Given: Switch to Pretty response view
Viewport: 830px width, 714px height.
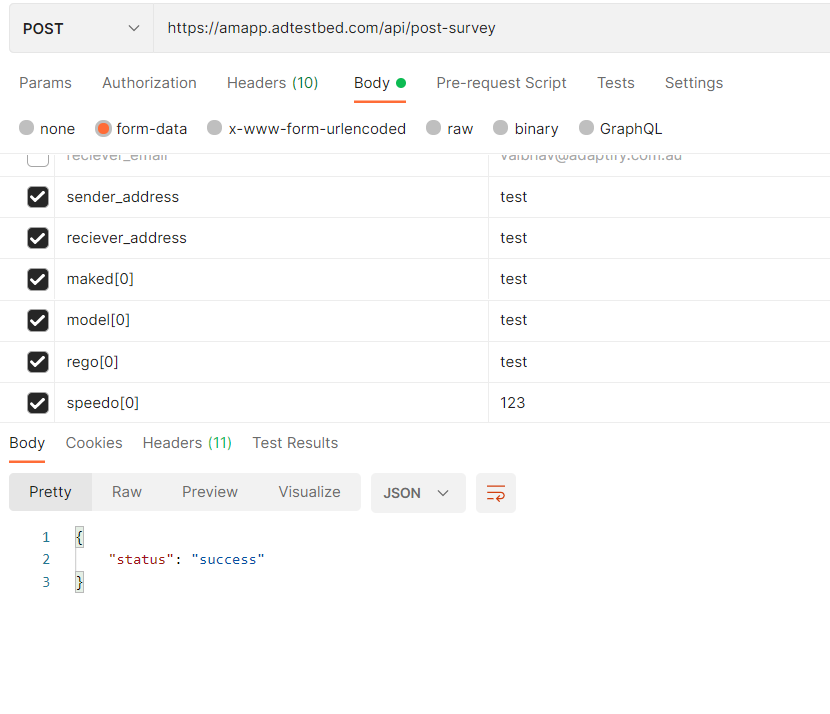Looking at the screenshot, I should 50,492.
